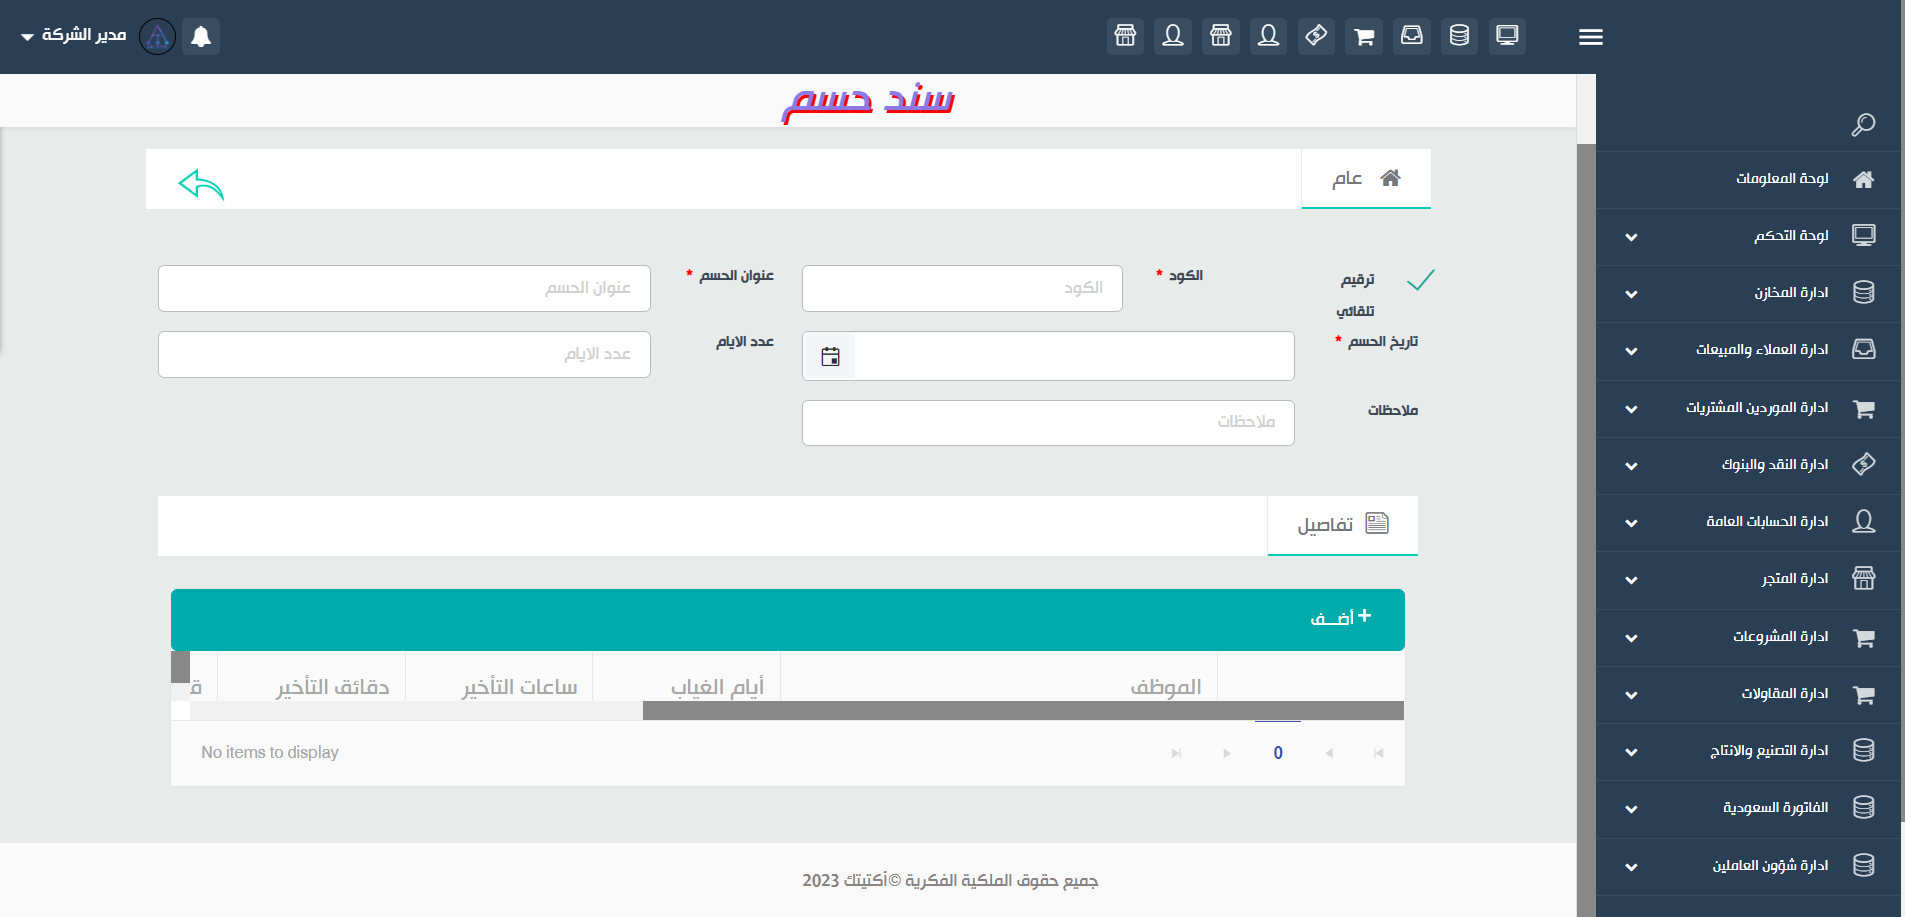Click the cart icon beside ادارة المشروعات
This screenshot has height=917, width=1905.
point(1863,637)
